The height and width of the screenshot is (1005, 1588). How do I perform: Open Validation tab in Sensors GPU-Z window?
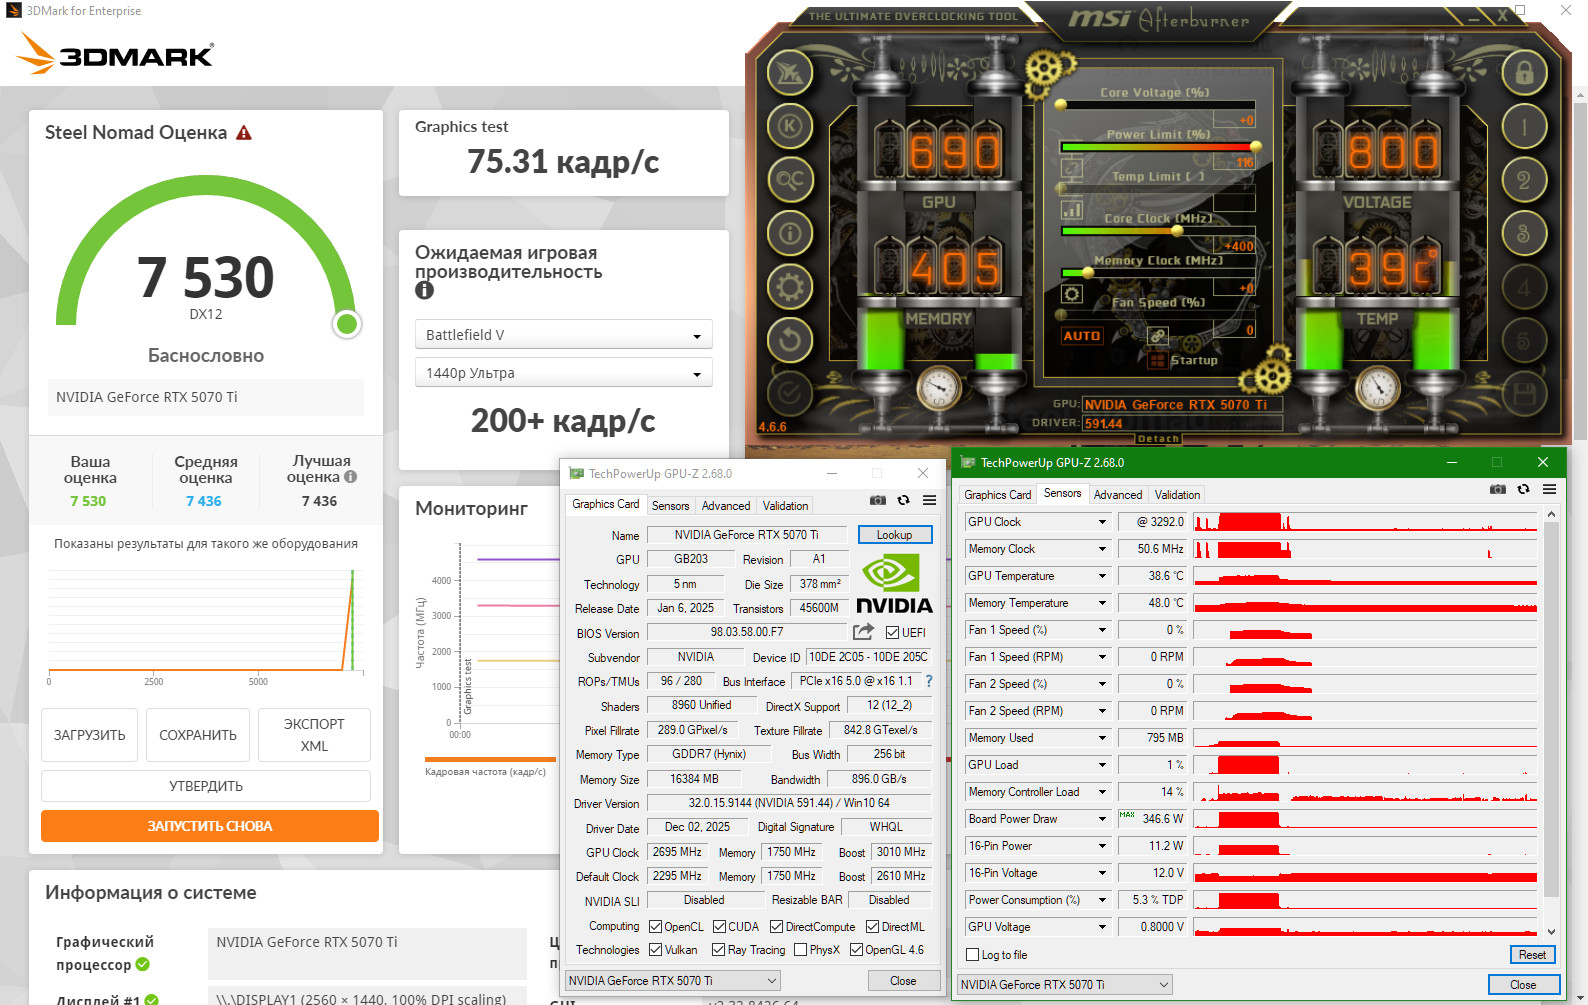click(1177, 495)
